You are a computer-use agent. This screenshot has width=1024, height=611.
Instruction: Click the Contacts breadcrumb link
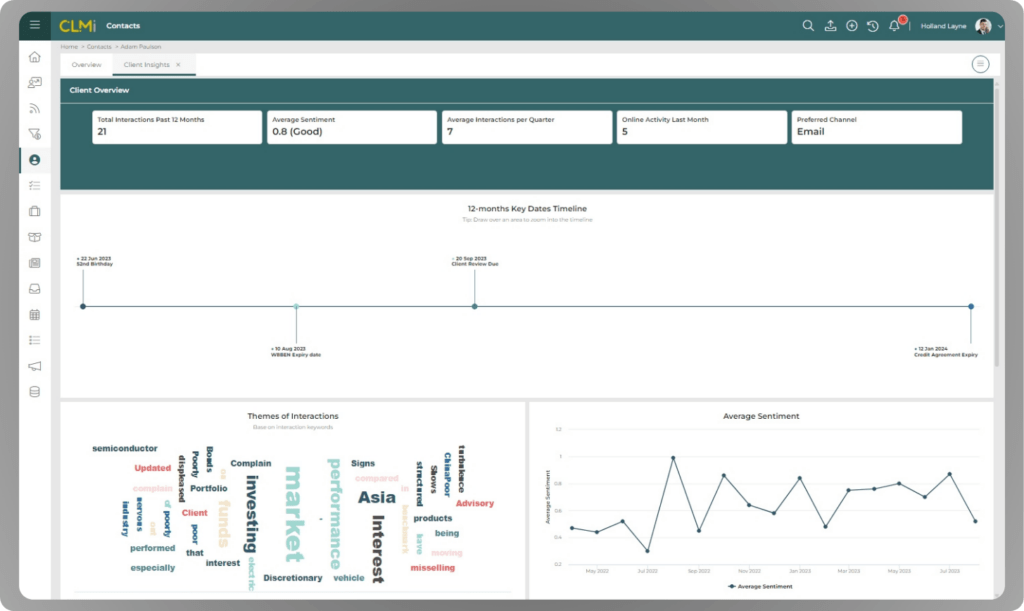tap(99, 47)
